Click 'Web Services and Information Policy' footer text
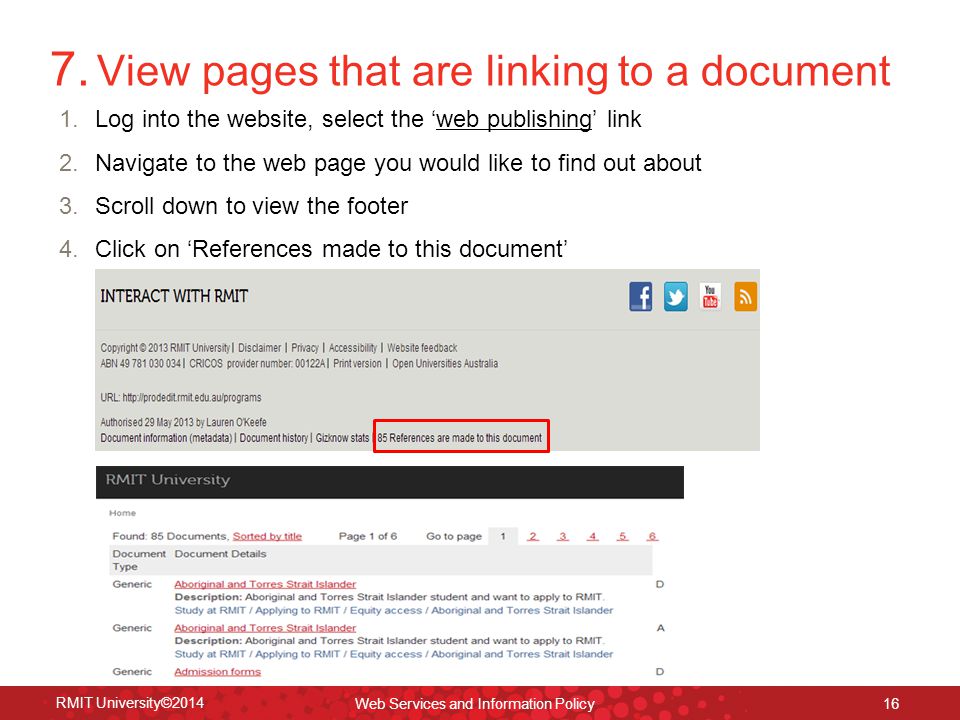Screen dimensions: 960x720 click(475, 703)
